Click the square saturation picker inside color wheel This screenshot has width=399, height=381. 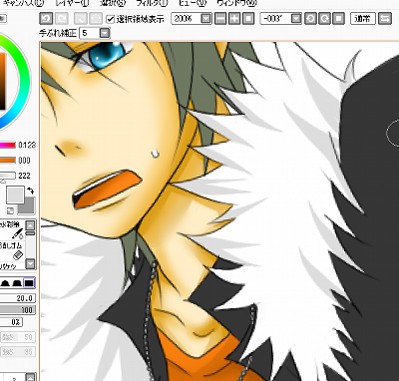pos(3,80)
